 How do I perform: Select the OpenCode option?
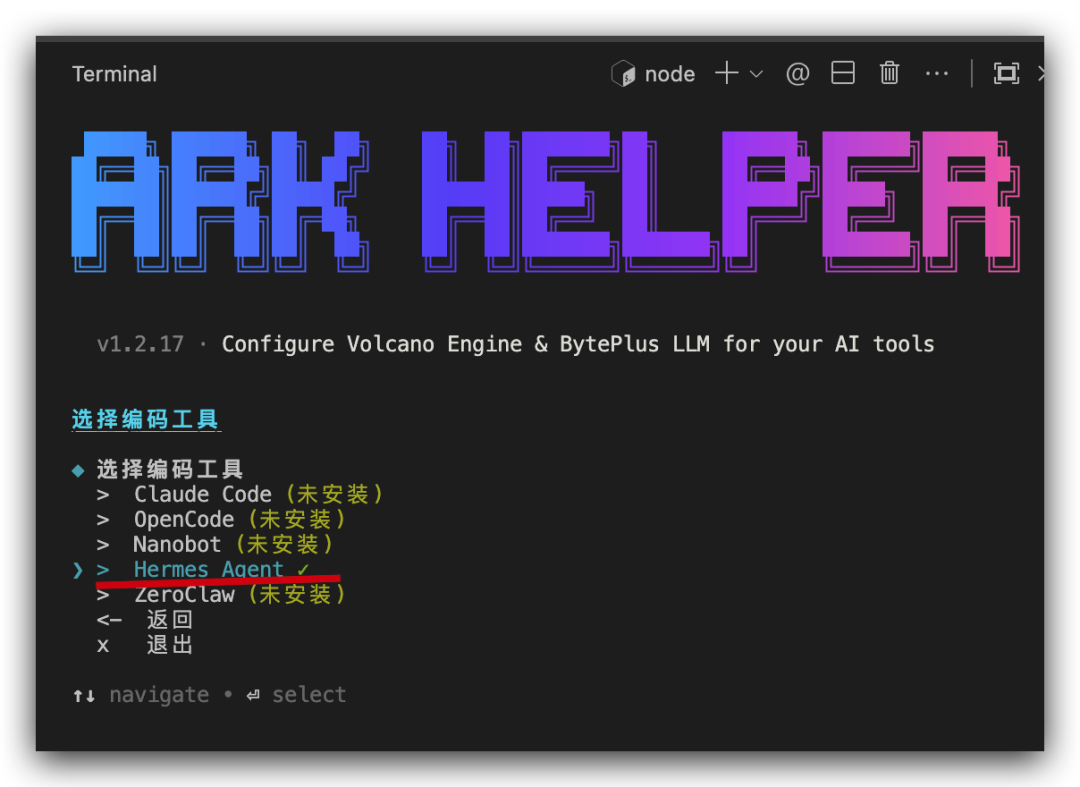(x=221, y=519)
